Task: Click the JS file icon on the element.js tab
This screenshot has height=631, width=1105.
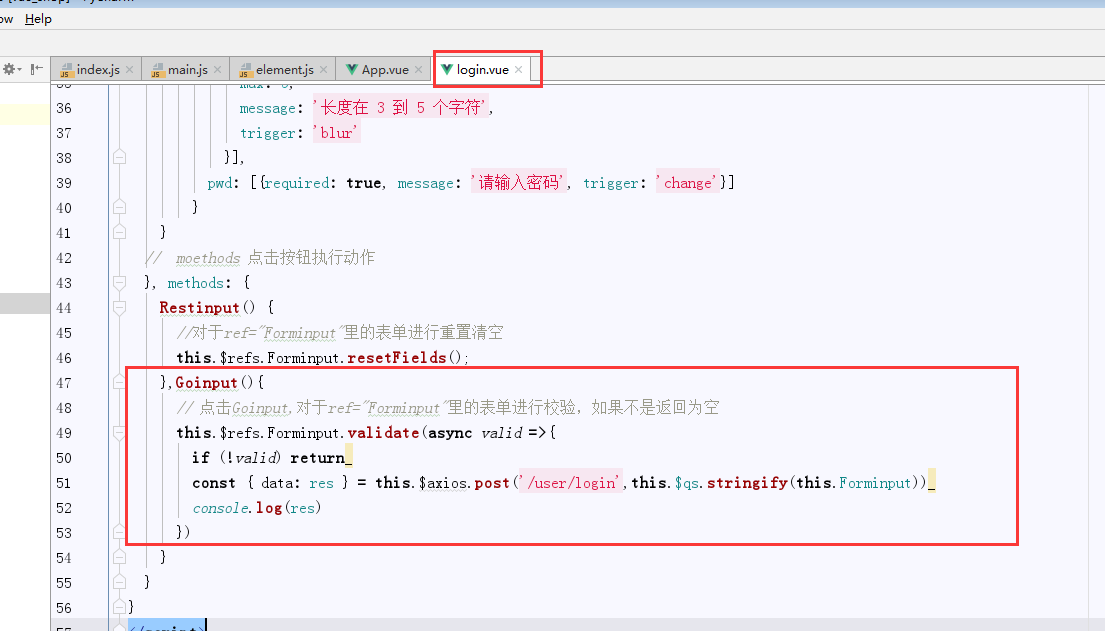Action: coord(246,70)
